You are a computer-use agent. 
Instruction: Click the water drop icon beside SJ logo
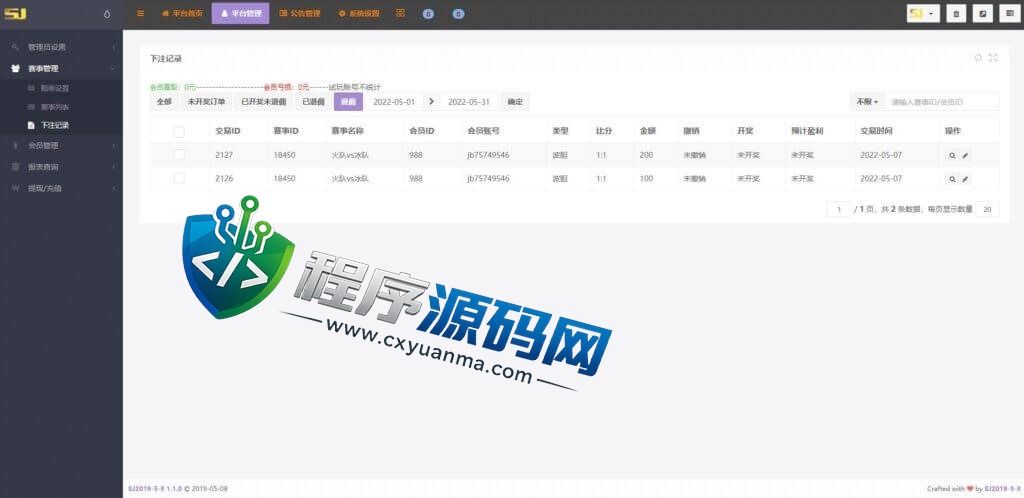[x=107, y=14]
